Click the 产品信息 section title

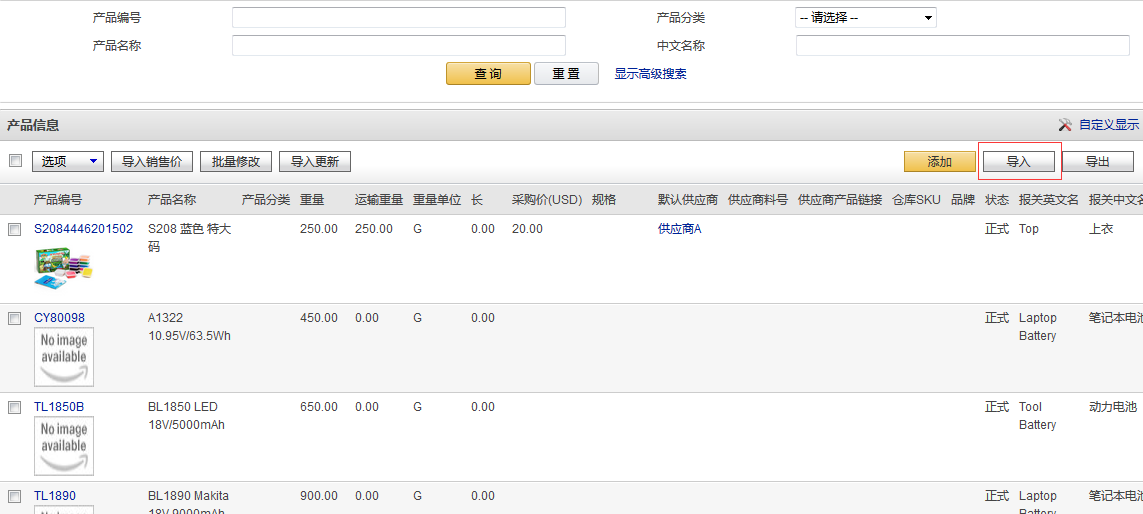click(34, 125)
